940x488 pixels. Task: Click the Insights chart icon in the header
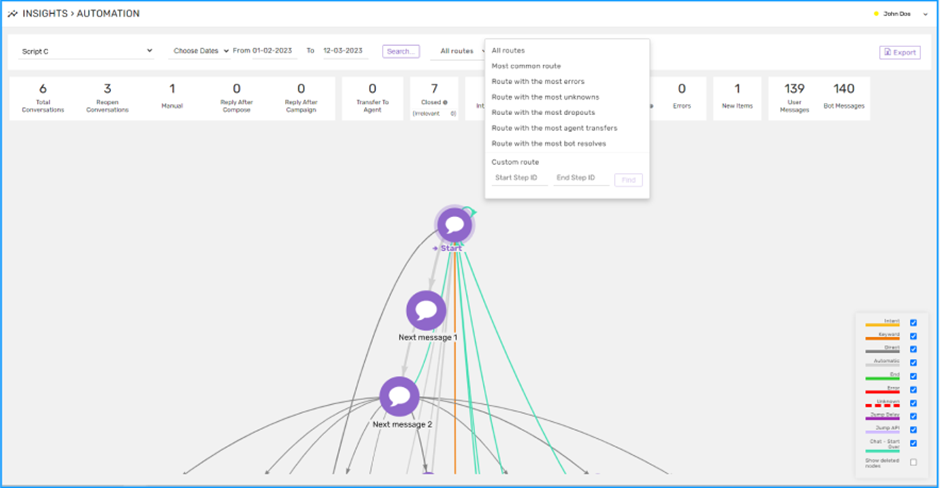13,14
